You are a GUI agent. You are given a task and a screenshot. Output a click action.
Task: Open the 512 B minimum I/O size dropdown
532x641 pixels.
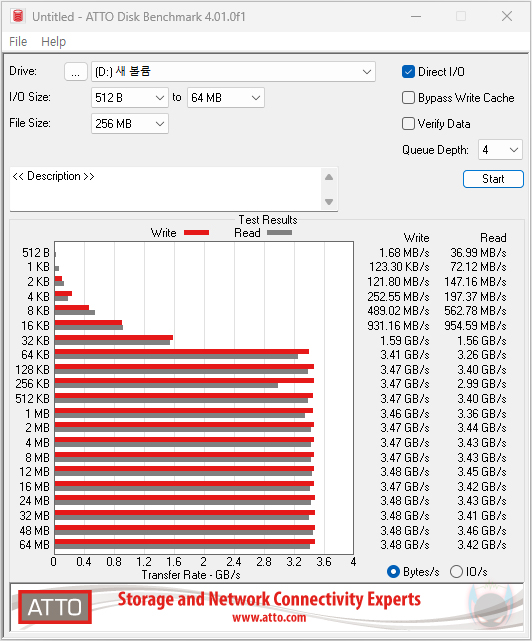130,98
